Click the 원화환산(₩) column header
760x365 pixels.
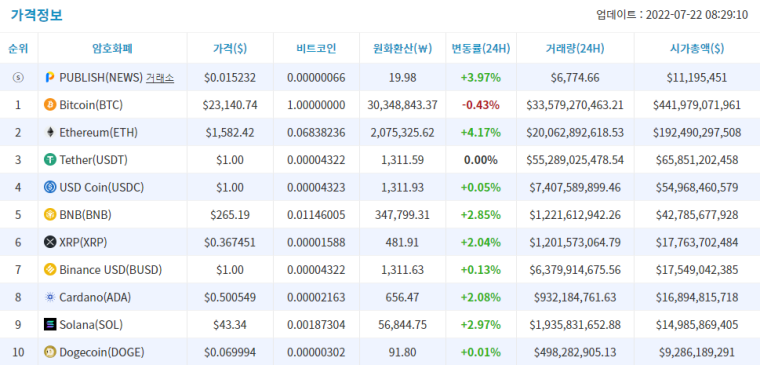[402, 48]
